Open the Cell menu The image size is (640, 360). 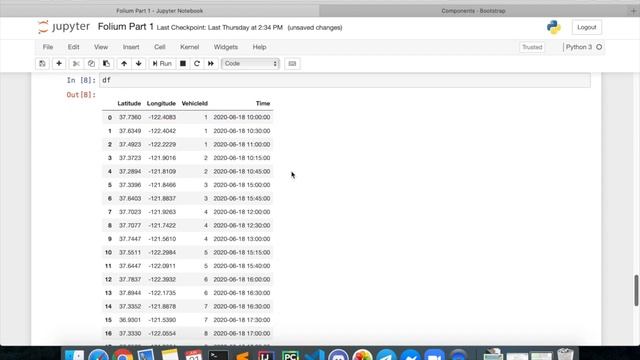[x=160, y=47]
